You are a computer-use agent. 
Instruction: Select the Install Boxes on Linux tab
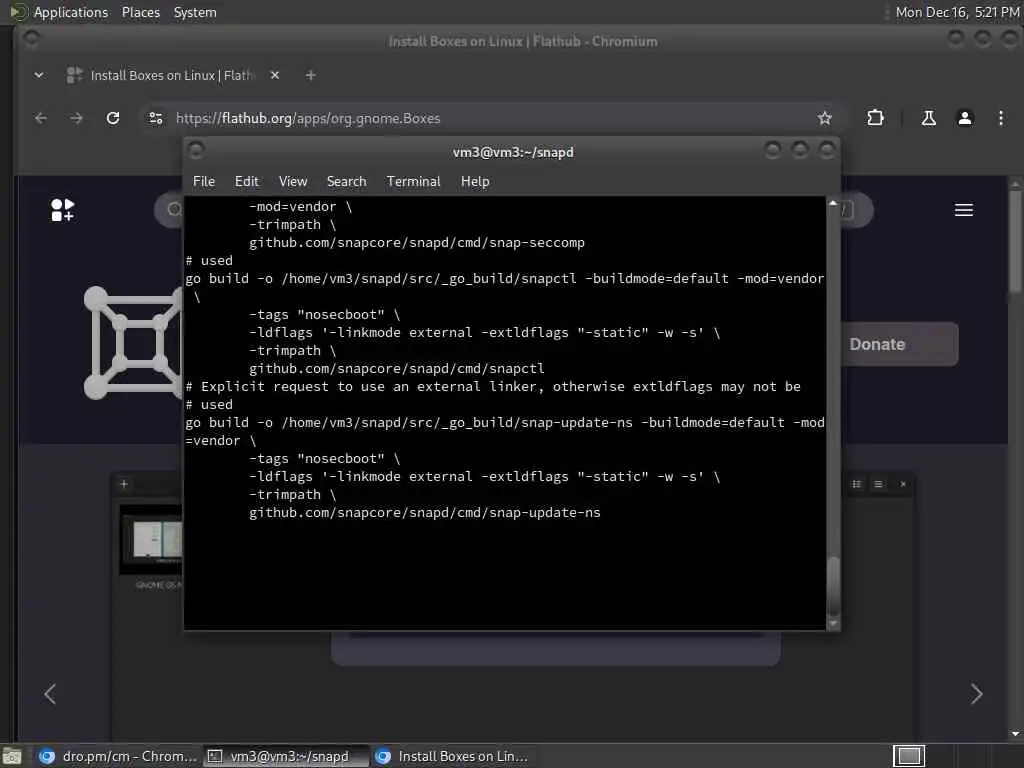[172, 75]
